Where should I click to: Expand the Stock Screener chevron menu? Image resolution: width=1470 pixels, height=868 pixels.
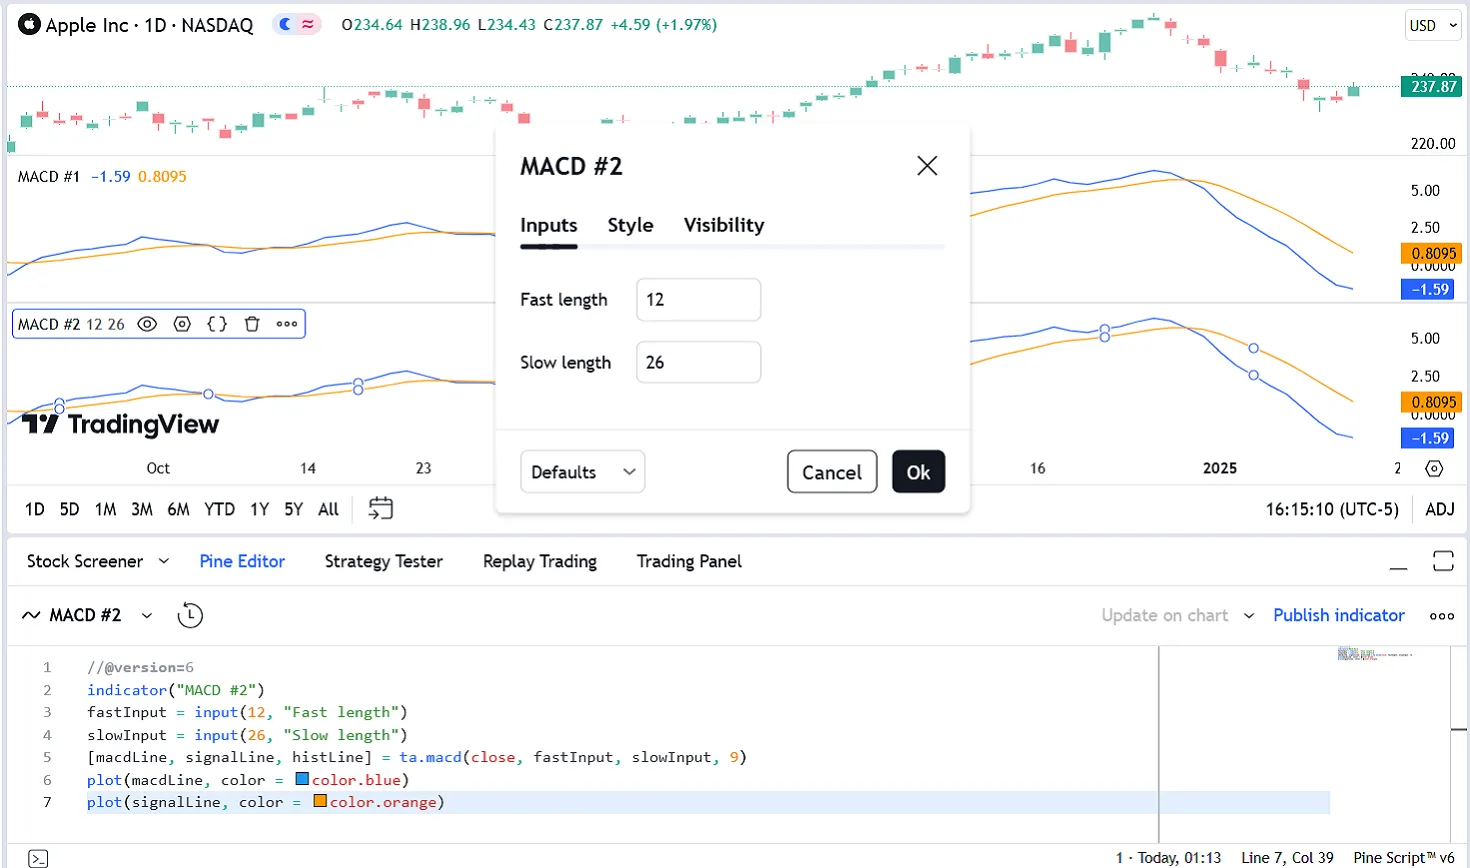164,561
